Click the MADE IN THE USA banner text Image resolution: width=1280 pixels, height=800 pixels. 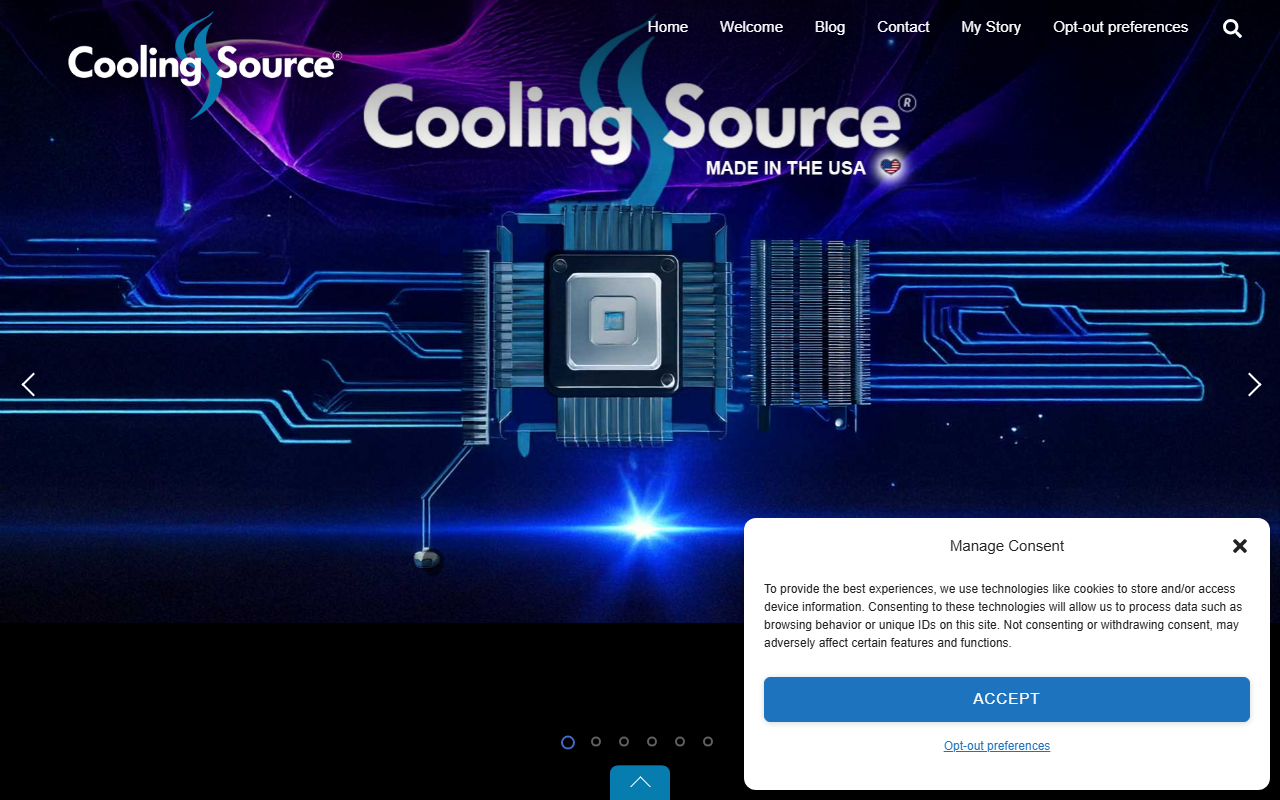(x=786, y=168)
